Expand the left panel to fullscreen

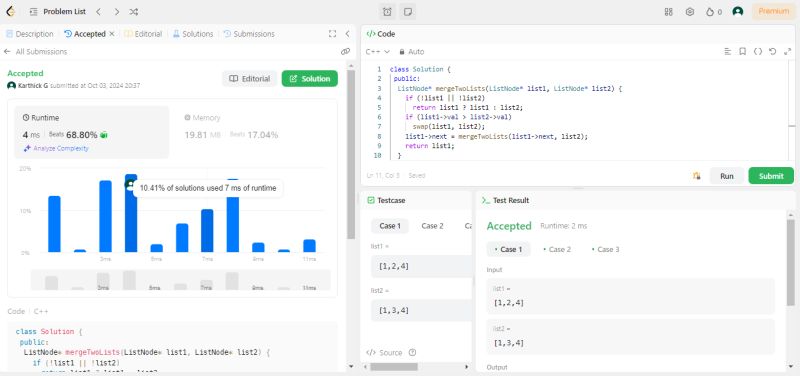point(332,34)
